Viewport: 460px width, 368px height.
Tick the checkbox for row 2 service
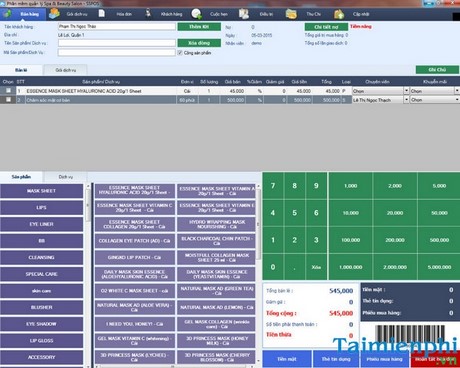coord(8,99)
